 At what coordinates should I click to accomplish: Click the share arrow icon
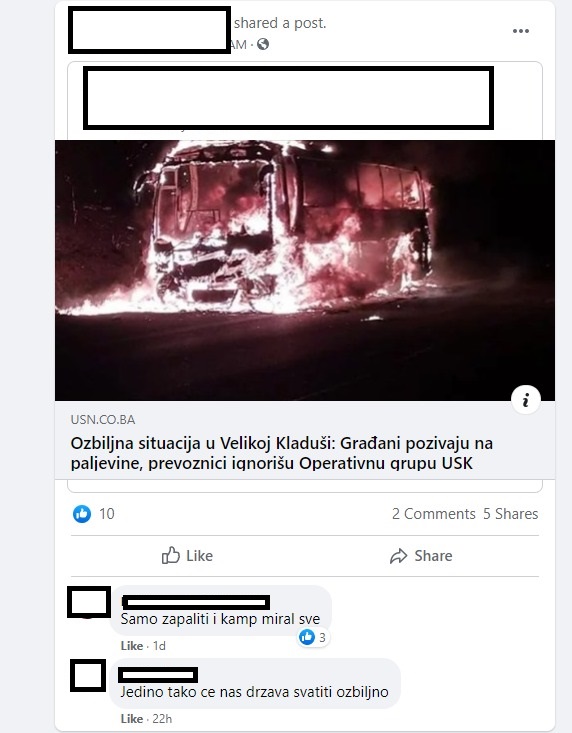399,556
